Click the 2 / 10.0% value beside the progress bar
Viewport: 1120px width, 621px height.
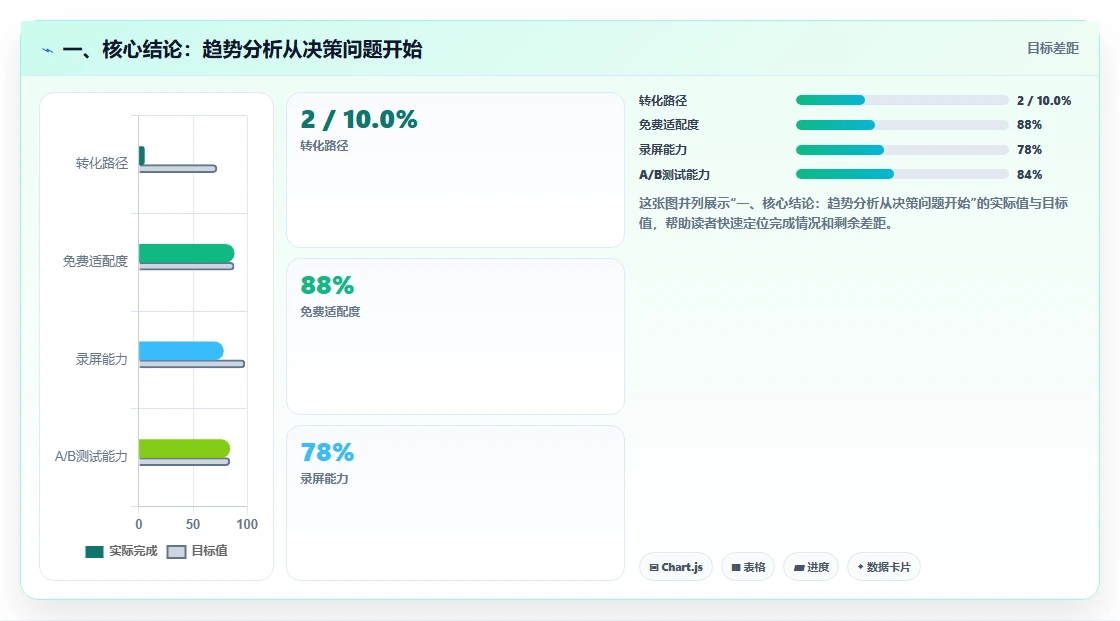tap(1044, 101)
